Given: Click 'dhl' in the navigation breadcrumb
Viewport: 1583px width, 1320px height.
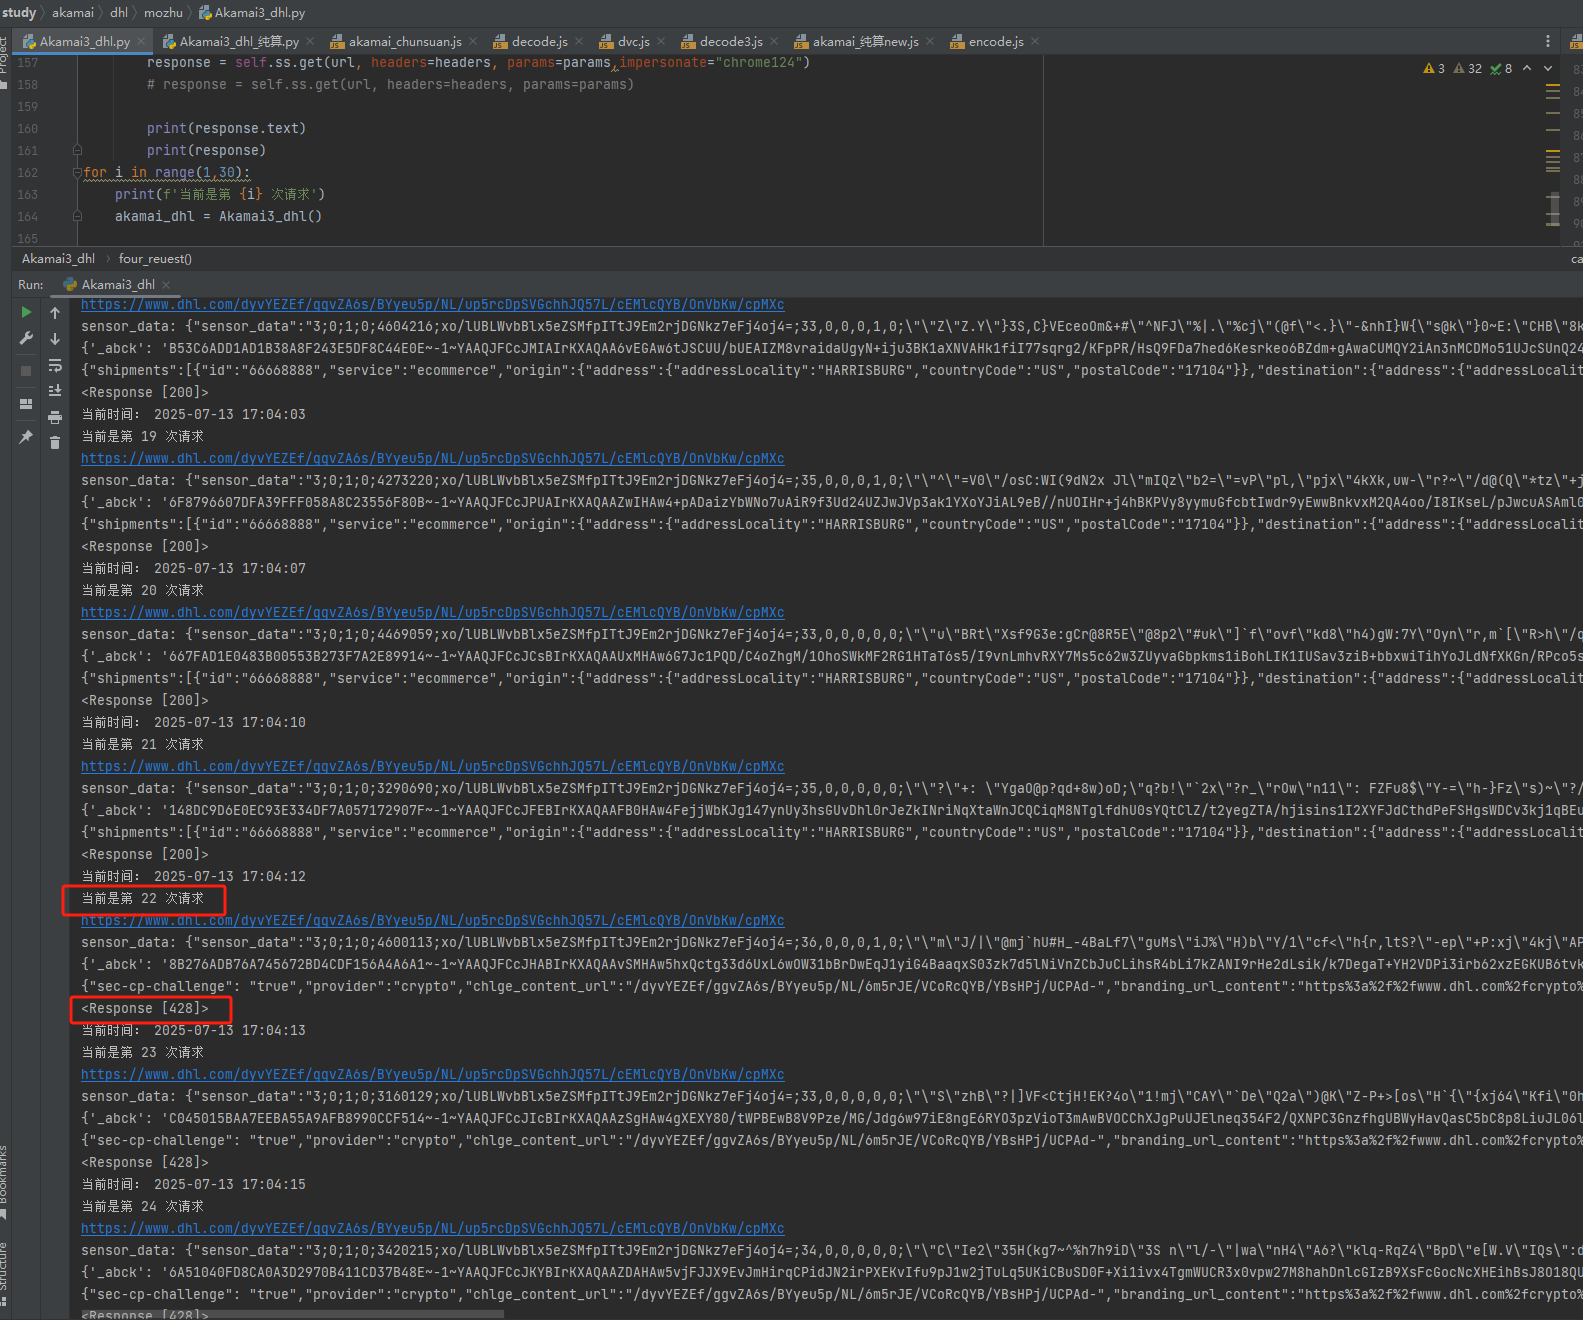Looking at the screenshot, I should [x=119, y=12].
